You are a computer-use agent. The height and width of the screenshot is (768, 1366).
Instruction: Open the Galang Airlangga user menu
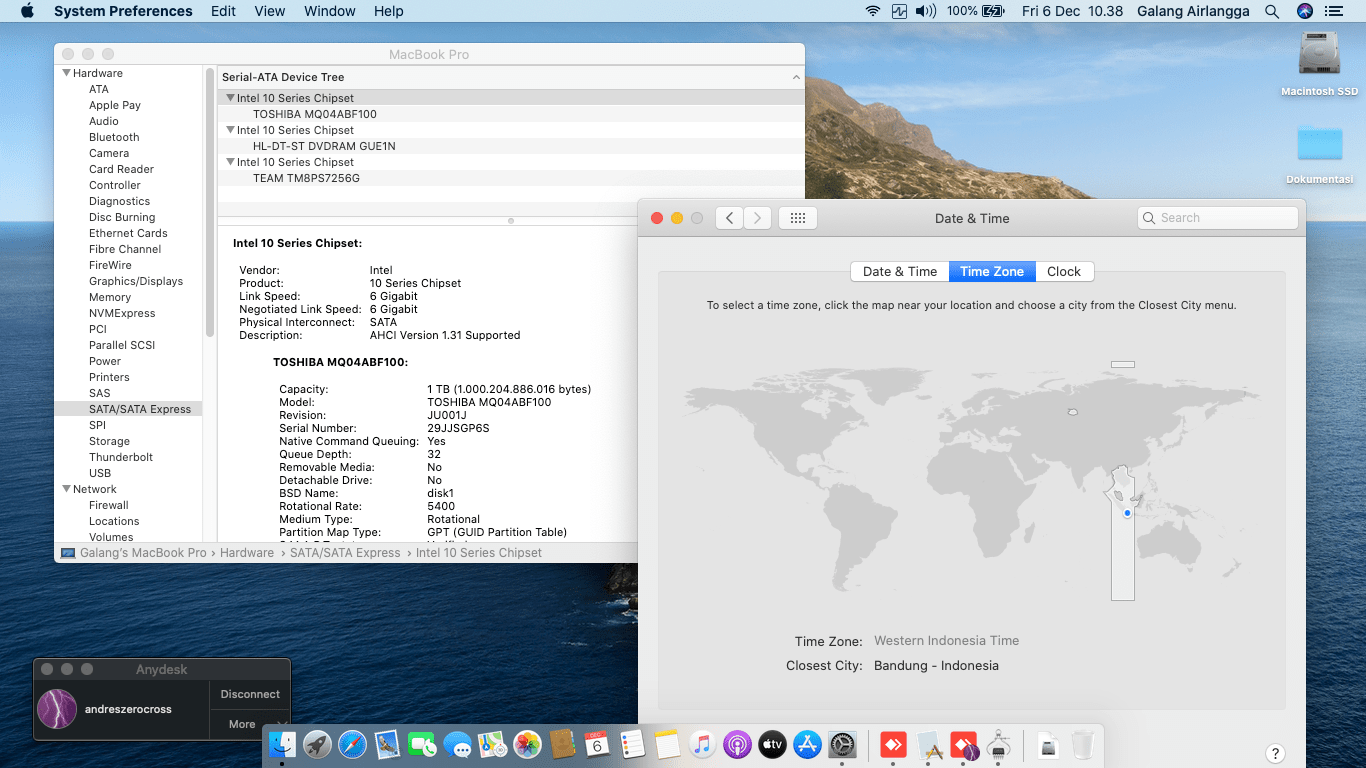pyautogui.click(x=1193, y=11)
